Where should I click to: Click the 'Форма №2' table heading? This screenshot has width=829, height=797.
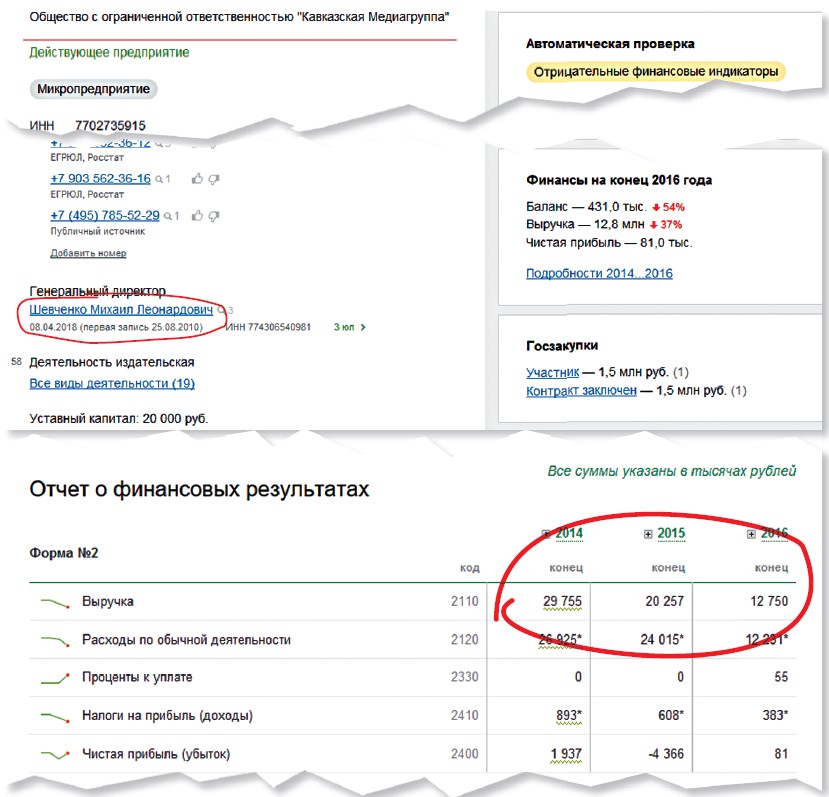click(63, 553)
